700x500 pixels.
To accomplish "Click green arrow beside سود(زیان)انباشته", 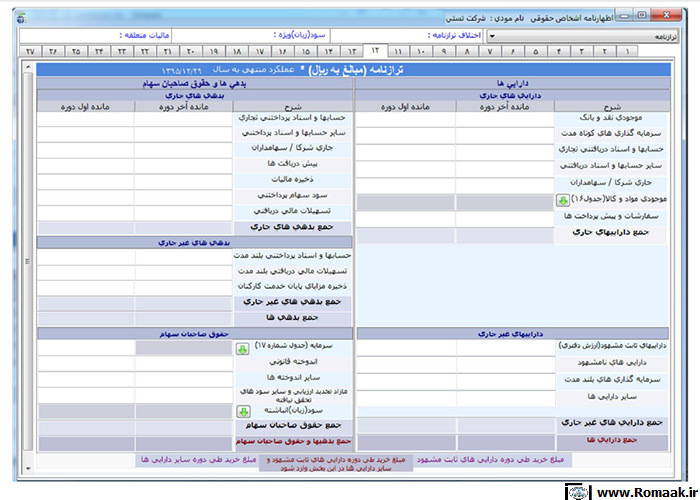I will point(243,412).
